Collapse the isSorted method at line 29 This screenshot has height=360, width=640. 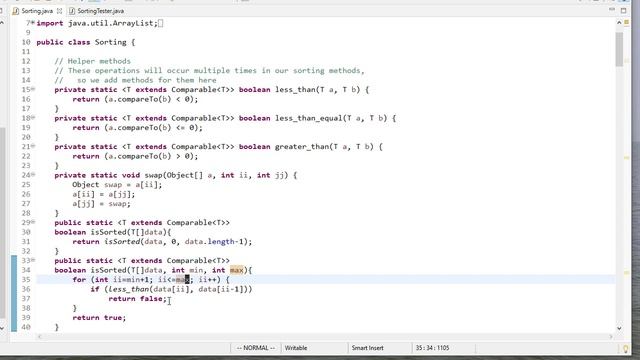coord(33,222)
